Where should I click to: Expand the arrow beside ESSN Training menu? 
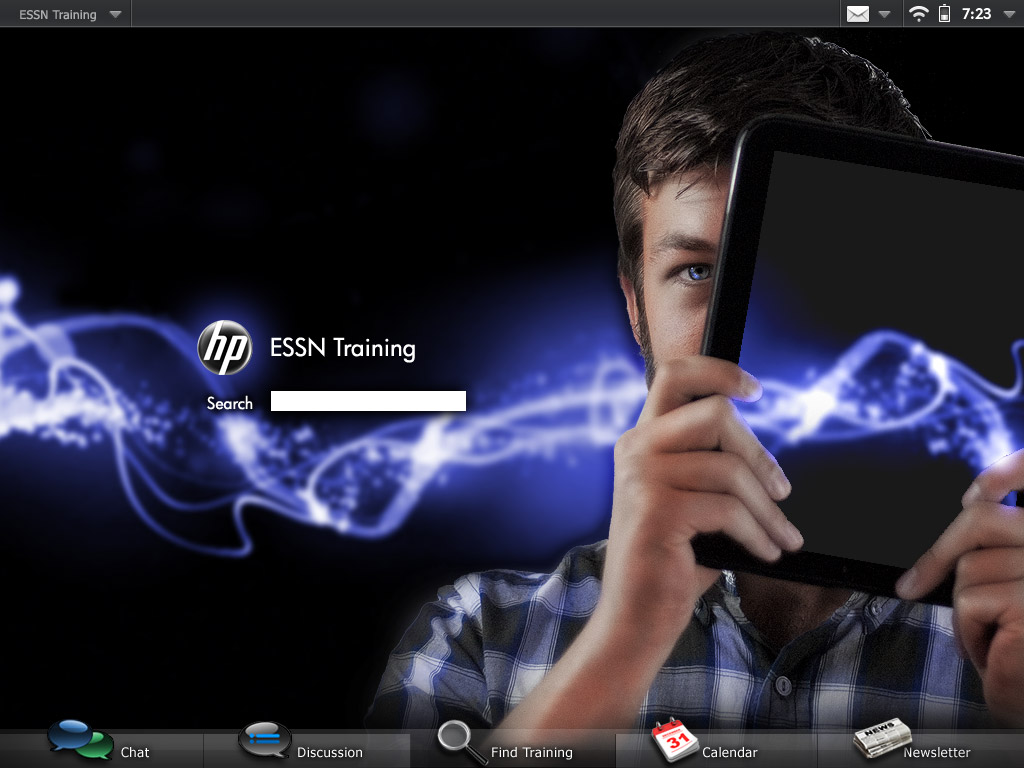(x=115, y=15)
